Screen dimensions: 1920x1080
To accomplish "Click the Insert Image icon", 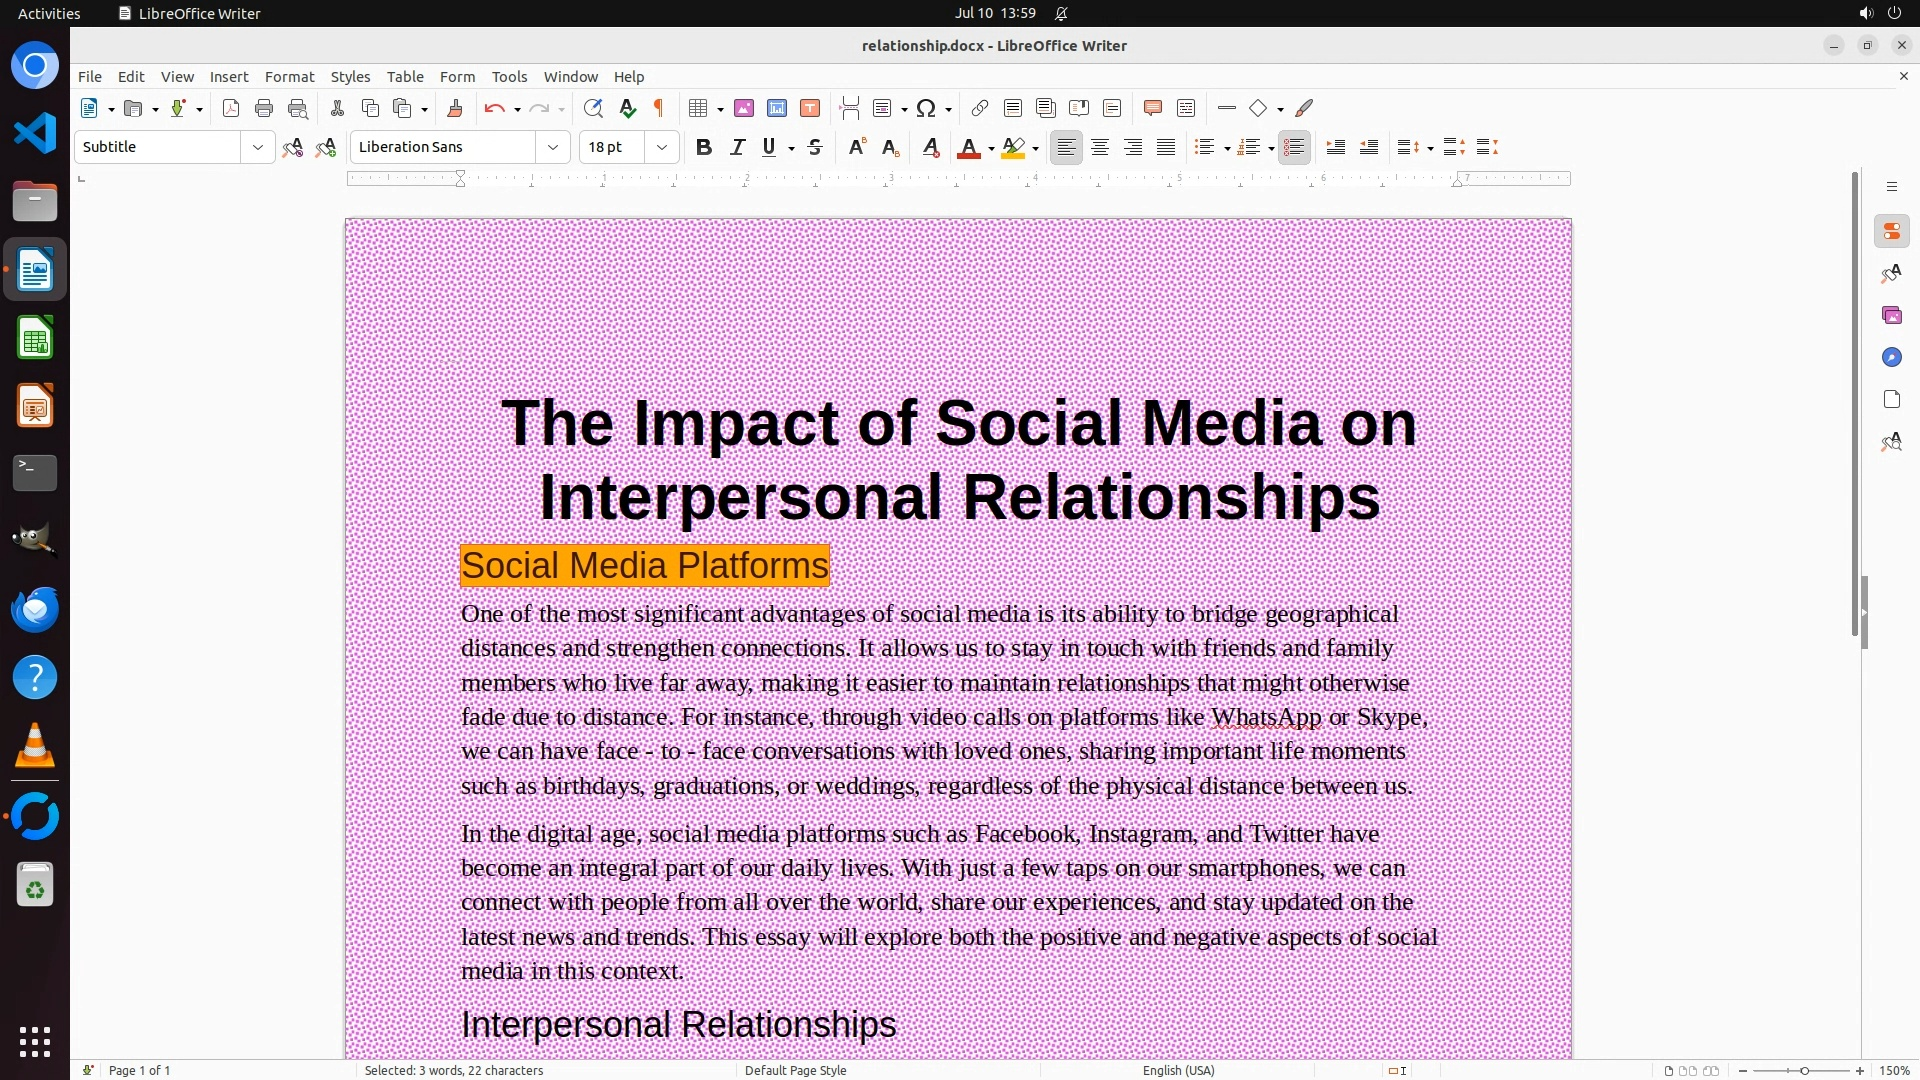I will [744, 108].
